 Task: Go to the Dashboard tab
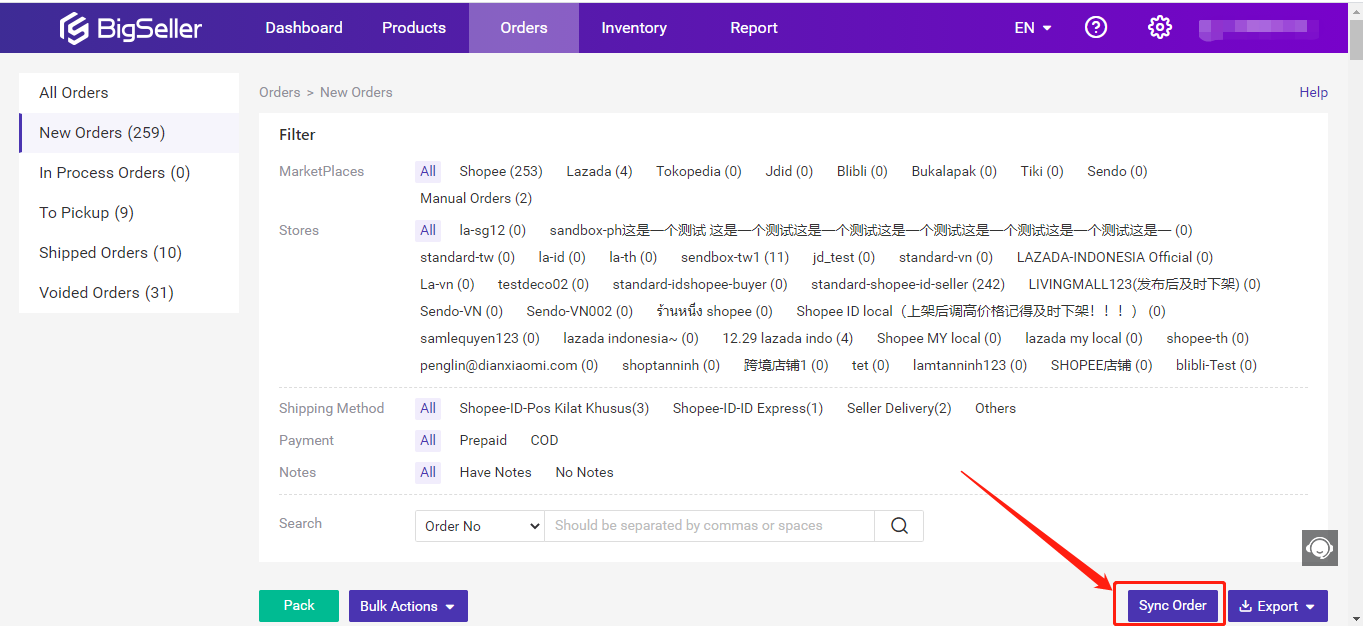(304, 27)
